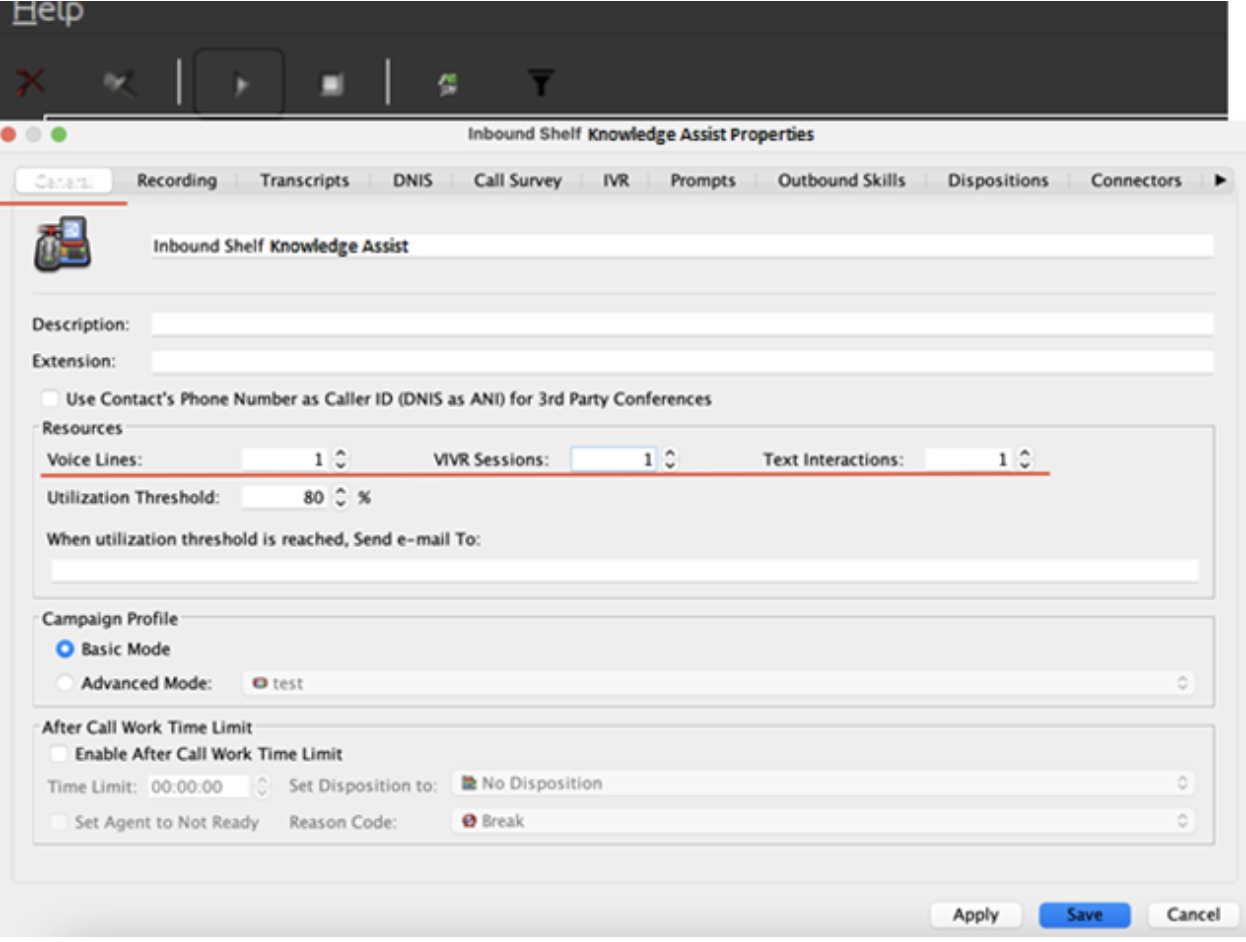
Task: Click the green refresh toolbar icon
Action: (x=449, y=85)
